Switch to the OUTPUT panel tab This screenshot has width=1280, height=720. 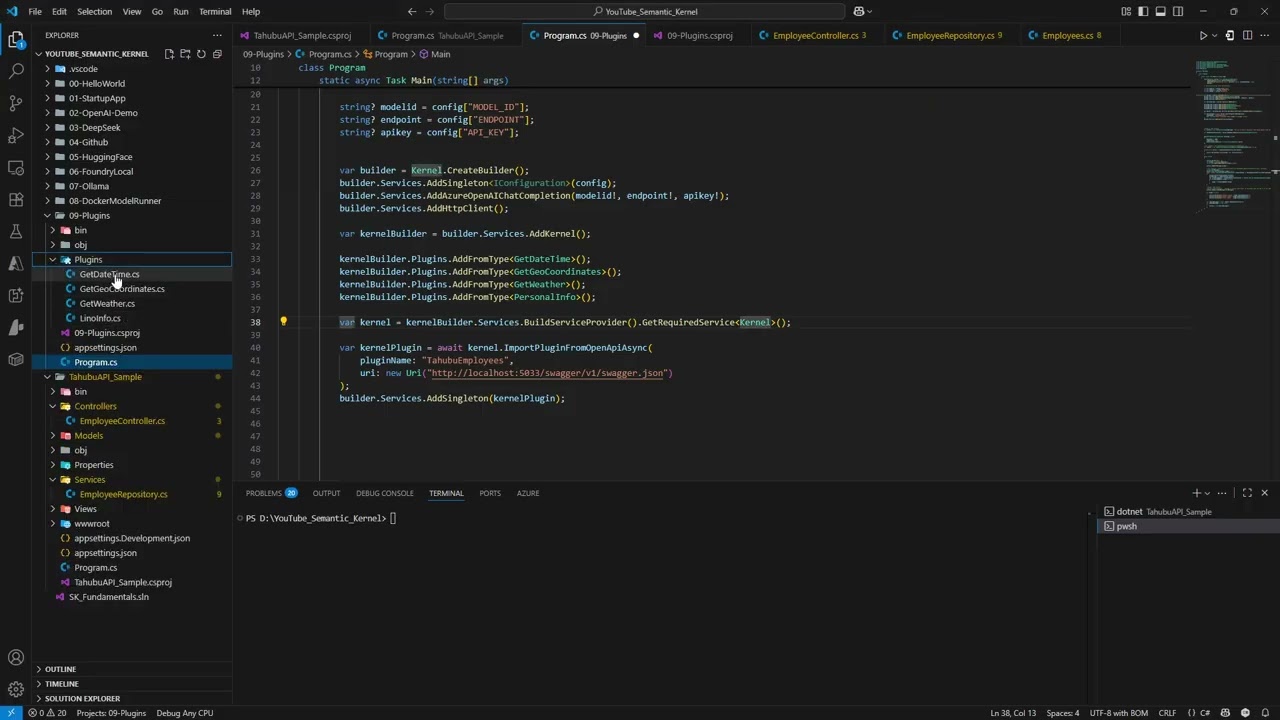click(x=326, y=493)
